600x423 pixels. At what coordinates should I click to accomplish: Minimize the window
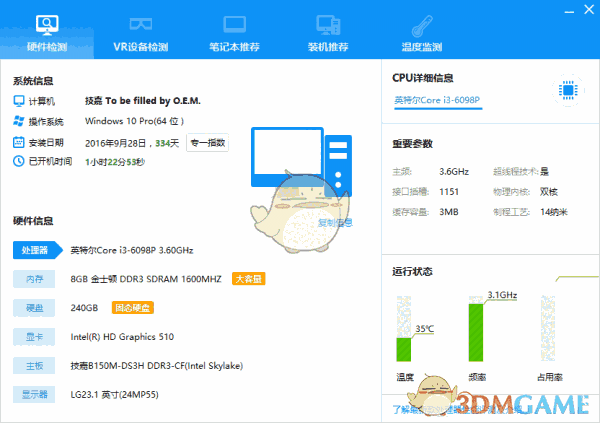(569, 11)
